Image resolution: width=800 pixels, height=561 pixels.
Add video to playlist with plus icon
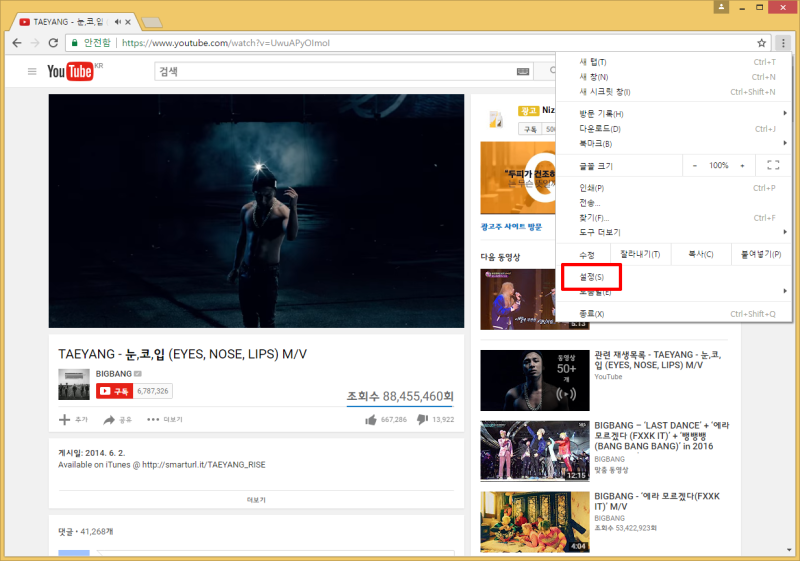coord(64,420)
